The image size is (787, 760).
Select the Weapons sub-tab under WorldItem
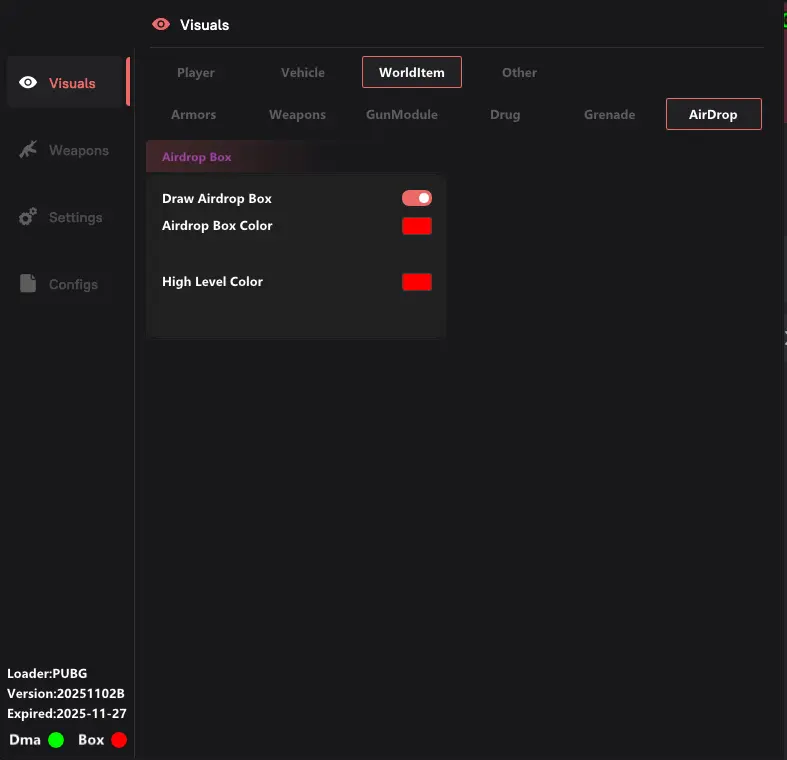coord(297,114)
